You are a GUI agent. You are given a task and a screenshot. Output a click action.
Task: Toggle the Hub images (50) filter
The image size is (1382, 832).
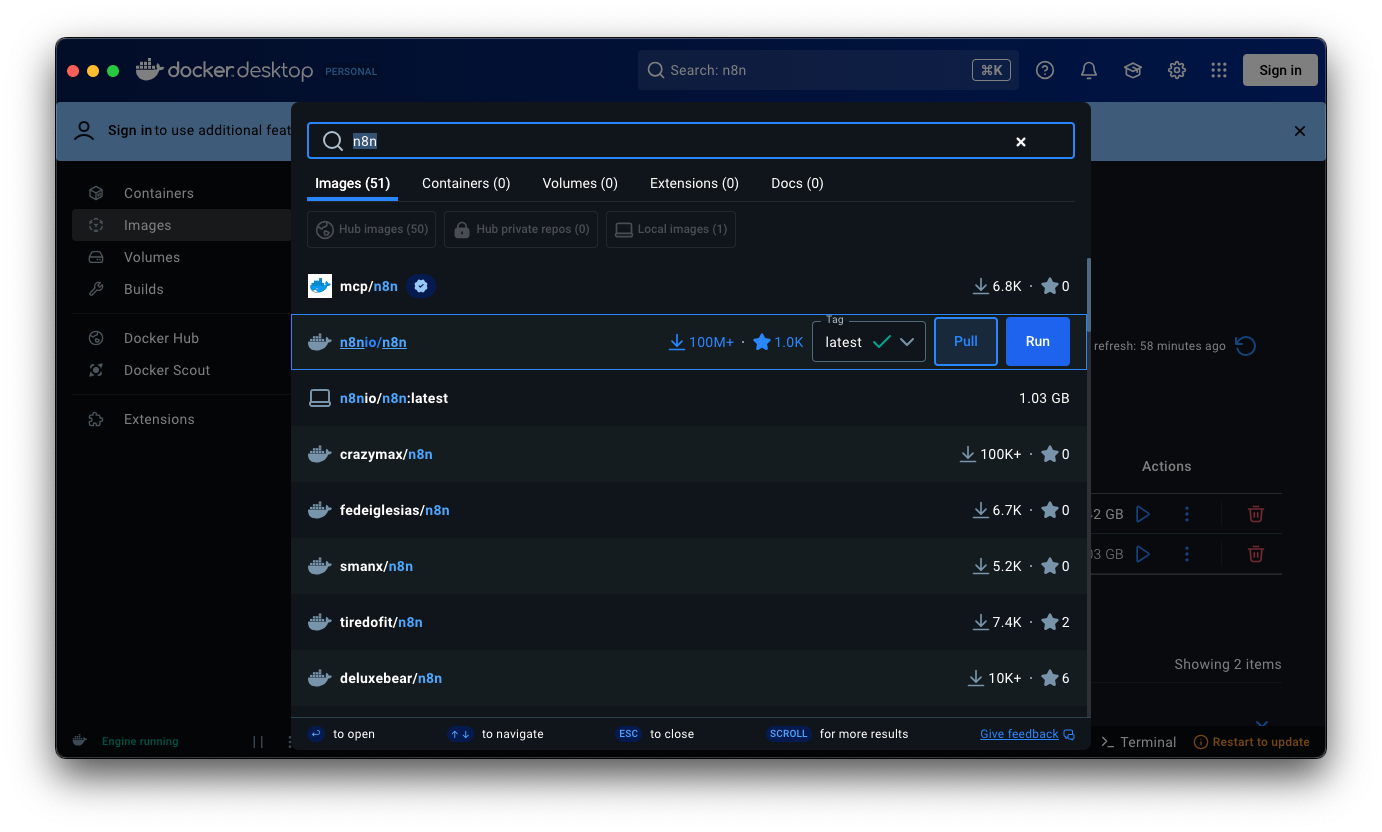(372, 229)
